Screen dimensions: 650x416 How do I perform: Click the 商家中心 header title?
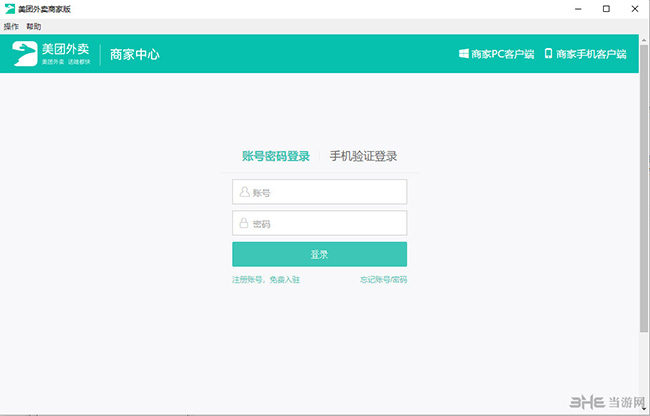click(x=135, y=55)
